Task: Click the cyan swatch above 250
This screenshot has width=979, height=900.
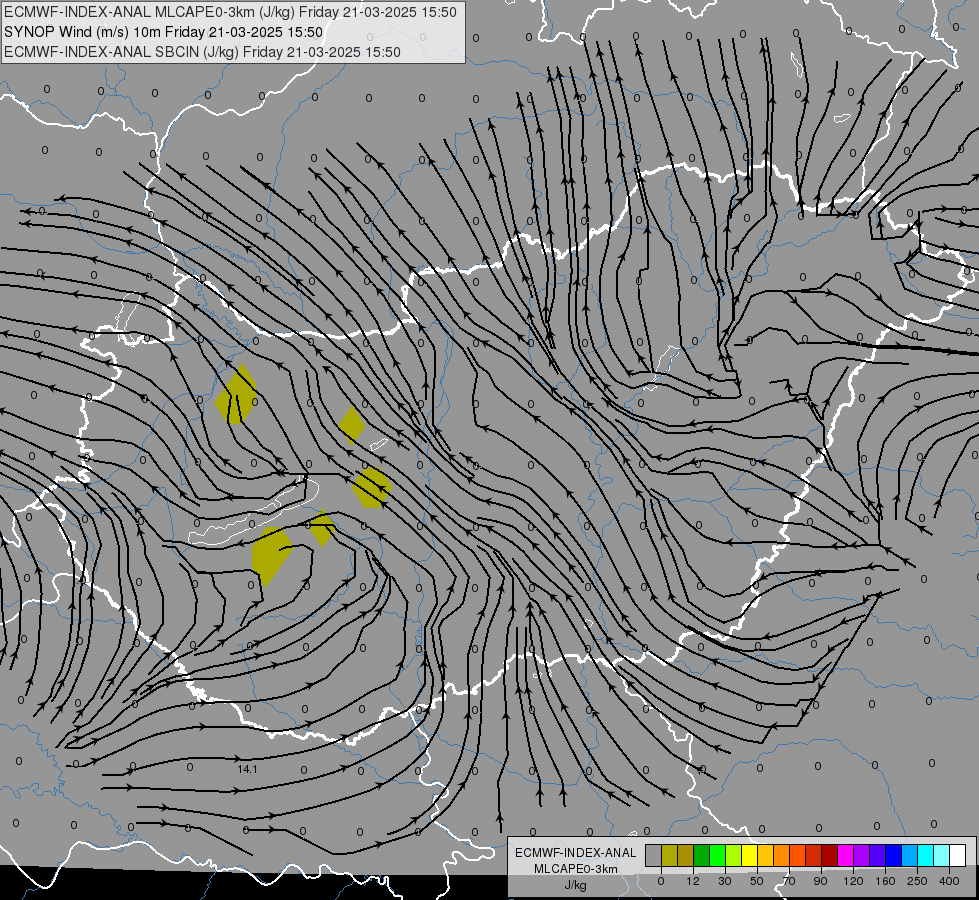Action: 925,855
